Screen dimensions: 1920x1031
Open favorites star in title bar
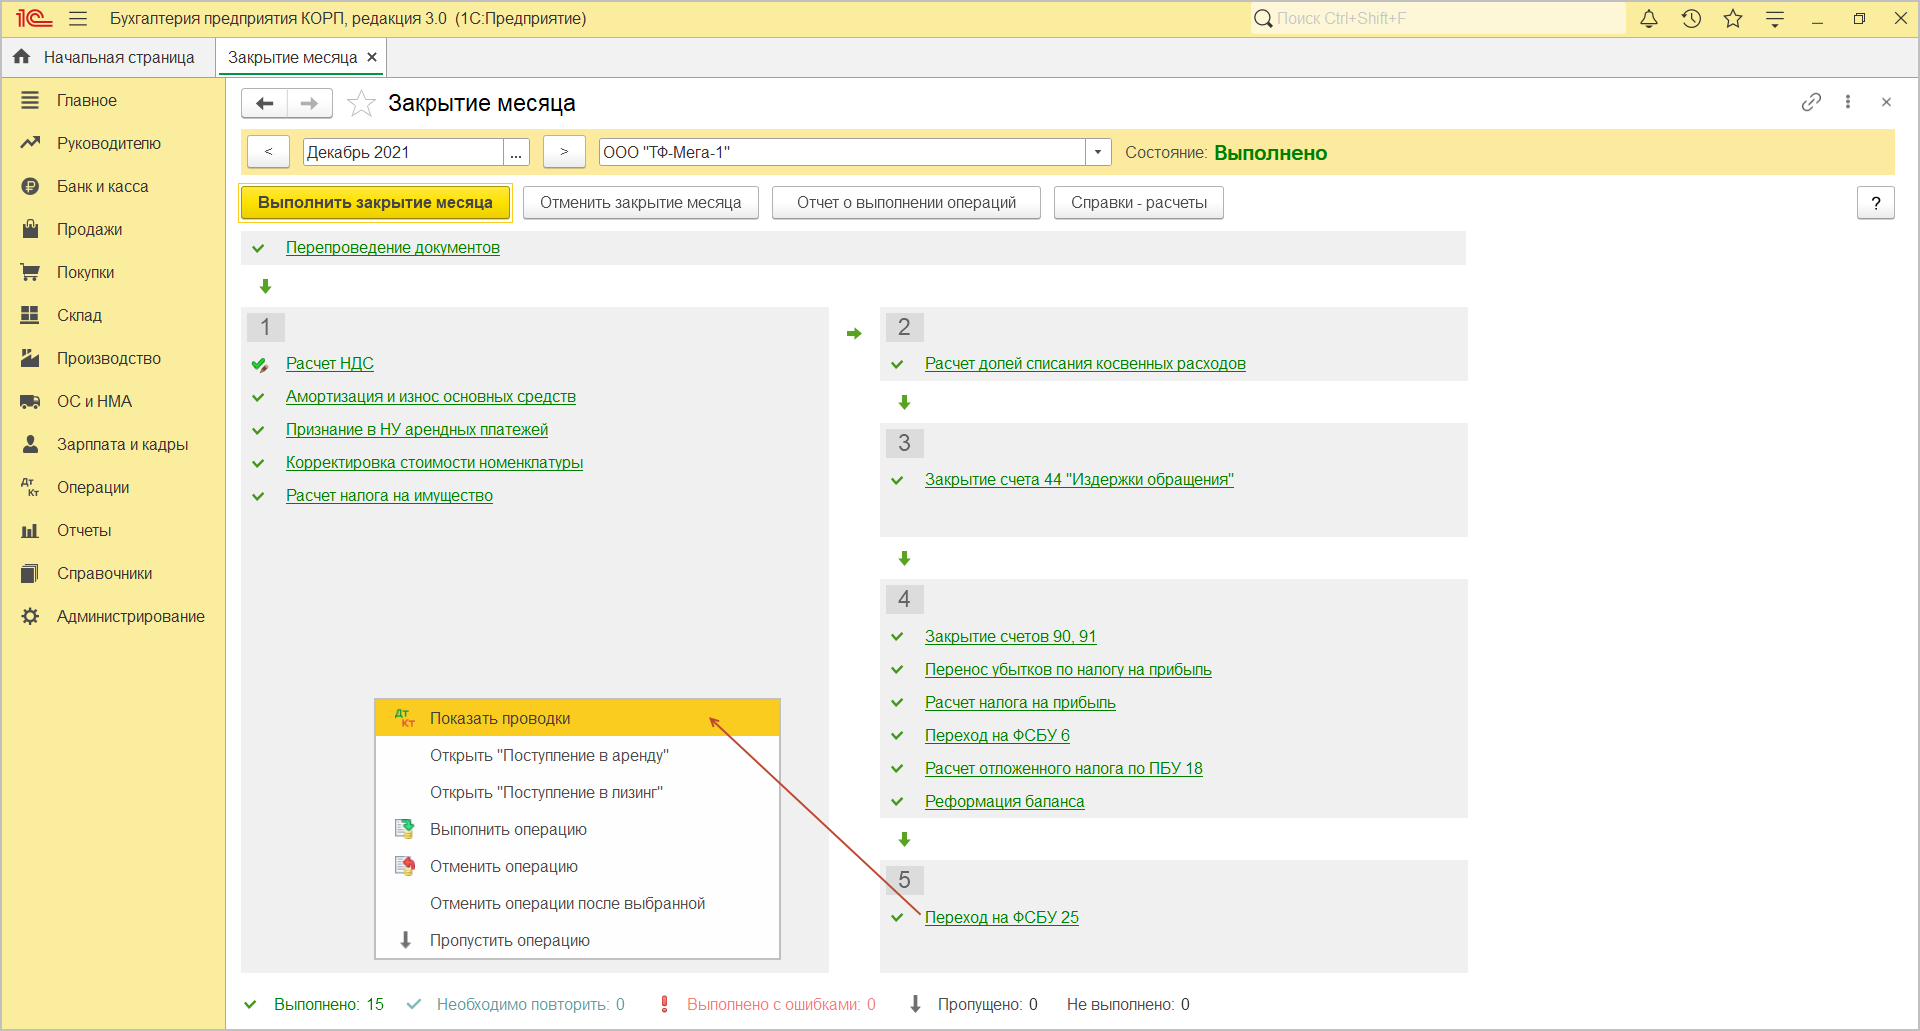[x=1733, y=19]
